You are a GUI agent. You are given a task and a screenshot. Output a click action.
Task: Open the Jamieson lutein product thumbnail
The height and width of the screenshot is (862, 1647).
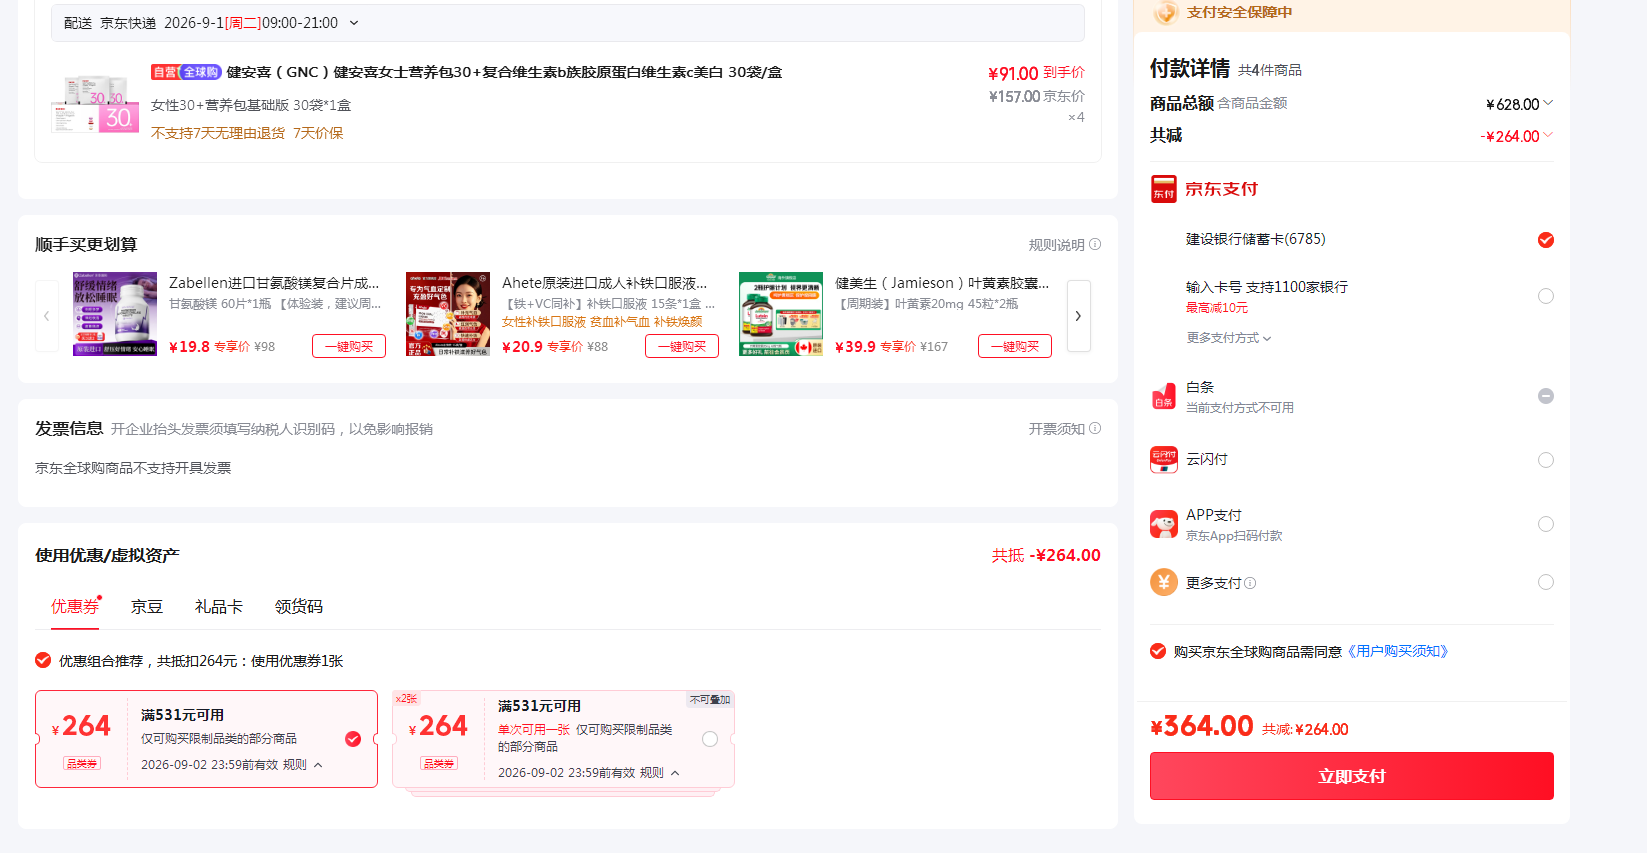pyautogui.click(x=781, y=314)
